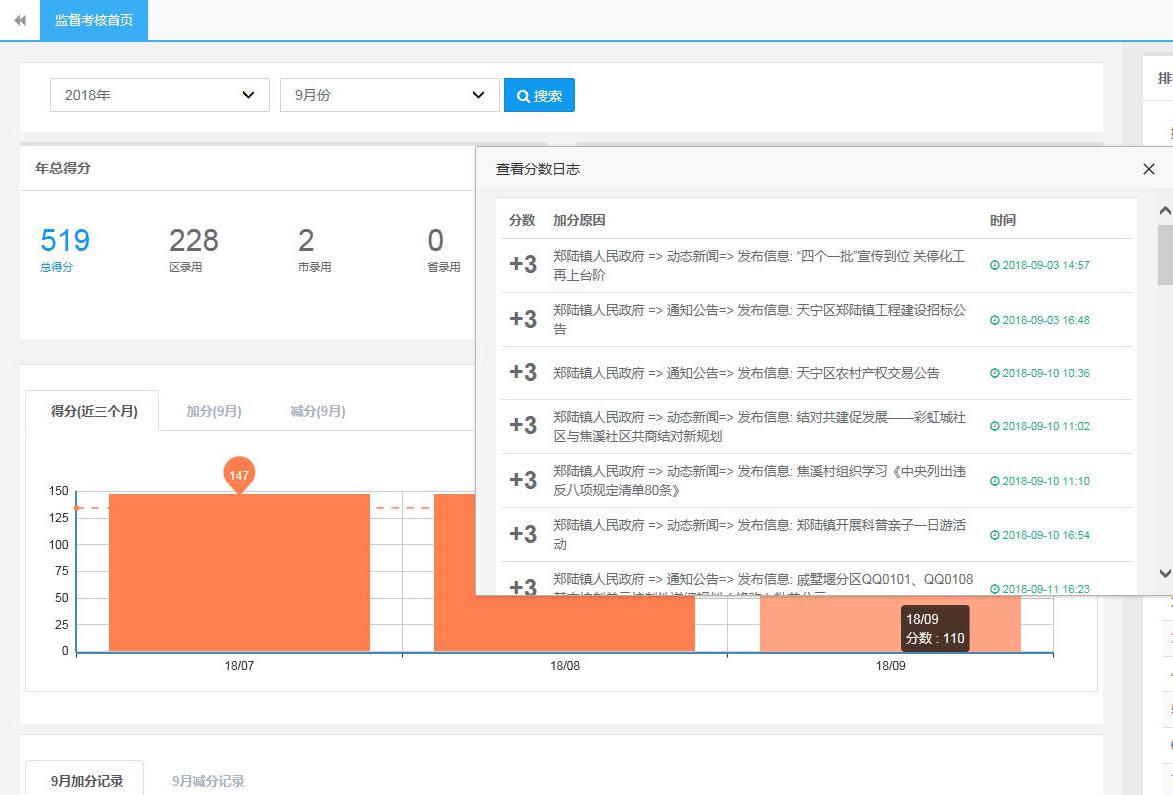Click the scroll down arrow in score log
The width and height of the screenshot is (1173, 795).
click(1165, 574)
